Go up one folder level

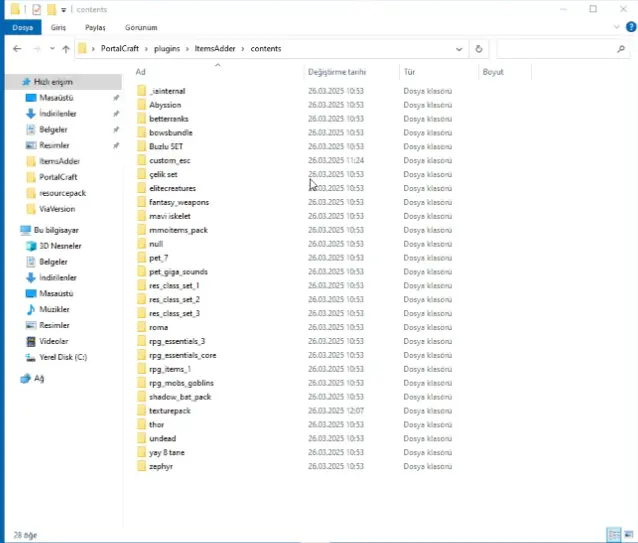coord(66,49)
